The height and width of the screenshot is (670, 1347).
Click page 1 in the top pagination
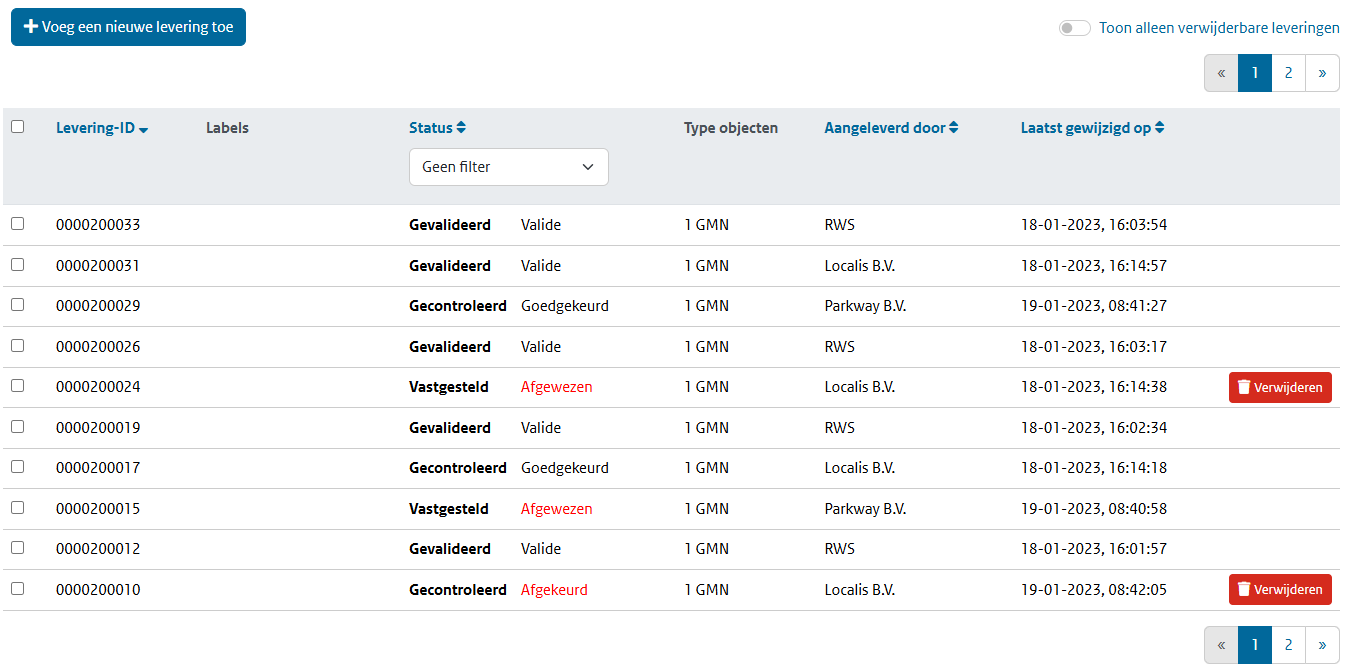click(1254, 73)
